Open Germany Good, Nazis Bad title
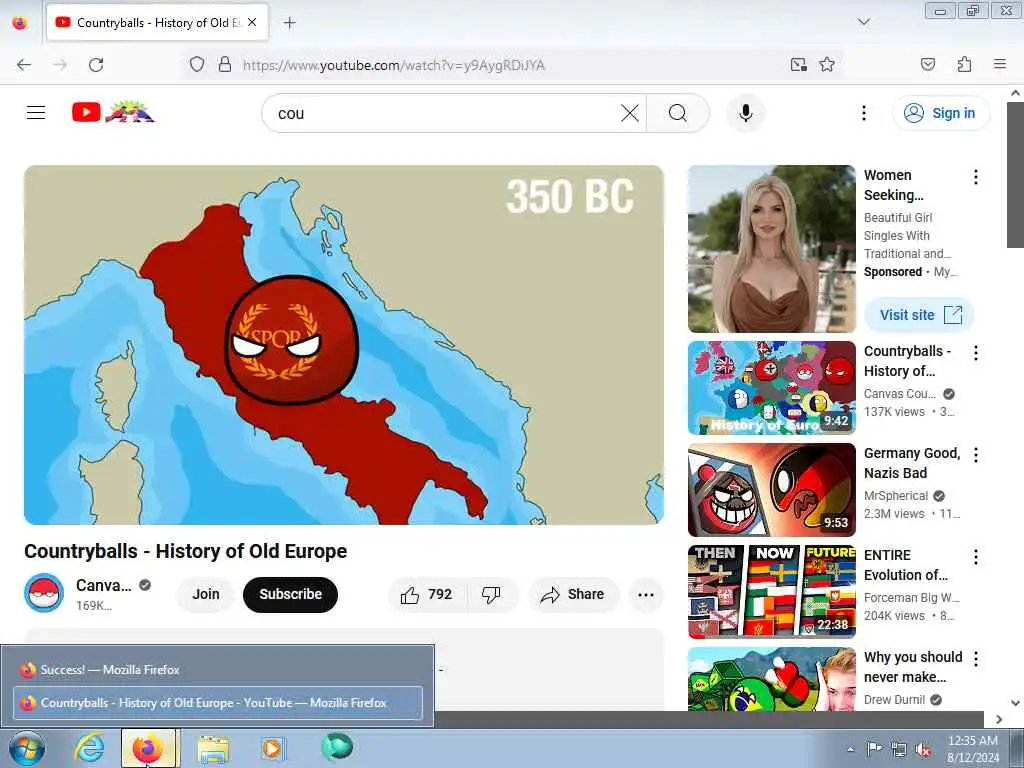This screenshot has width=1024, height=768. (912, 462)
